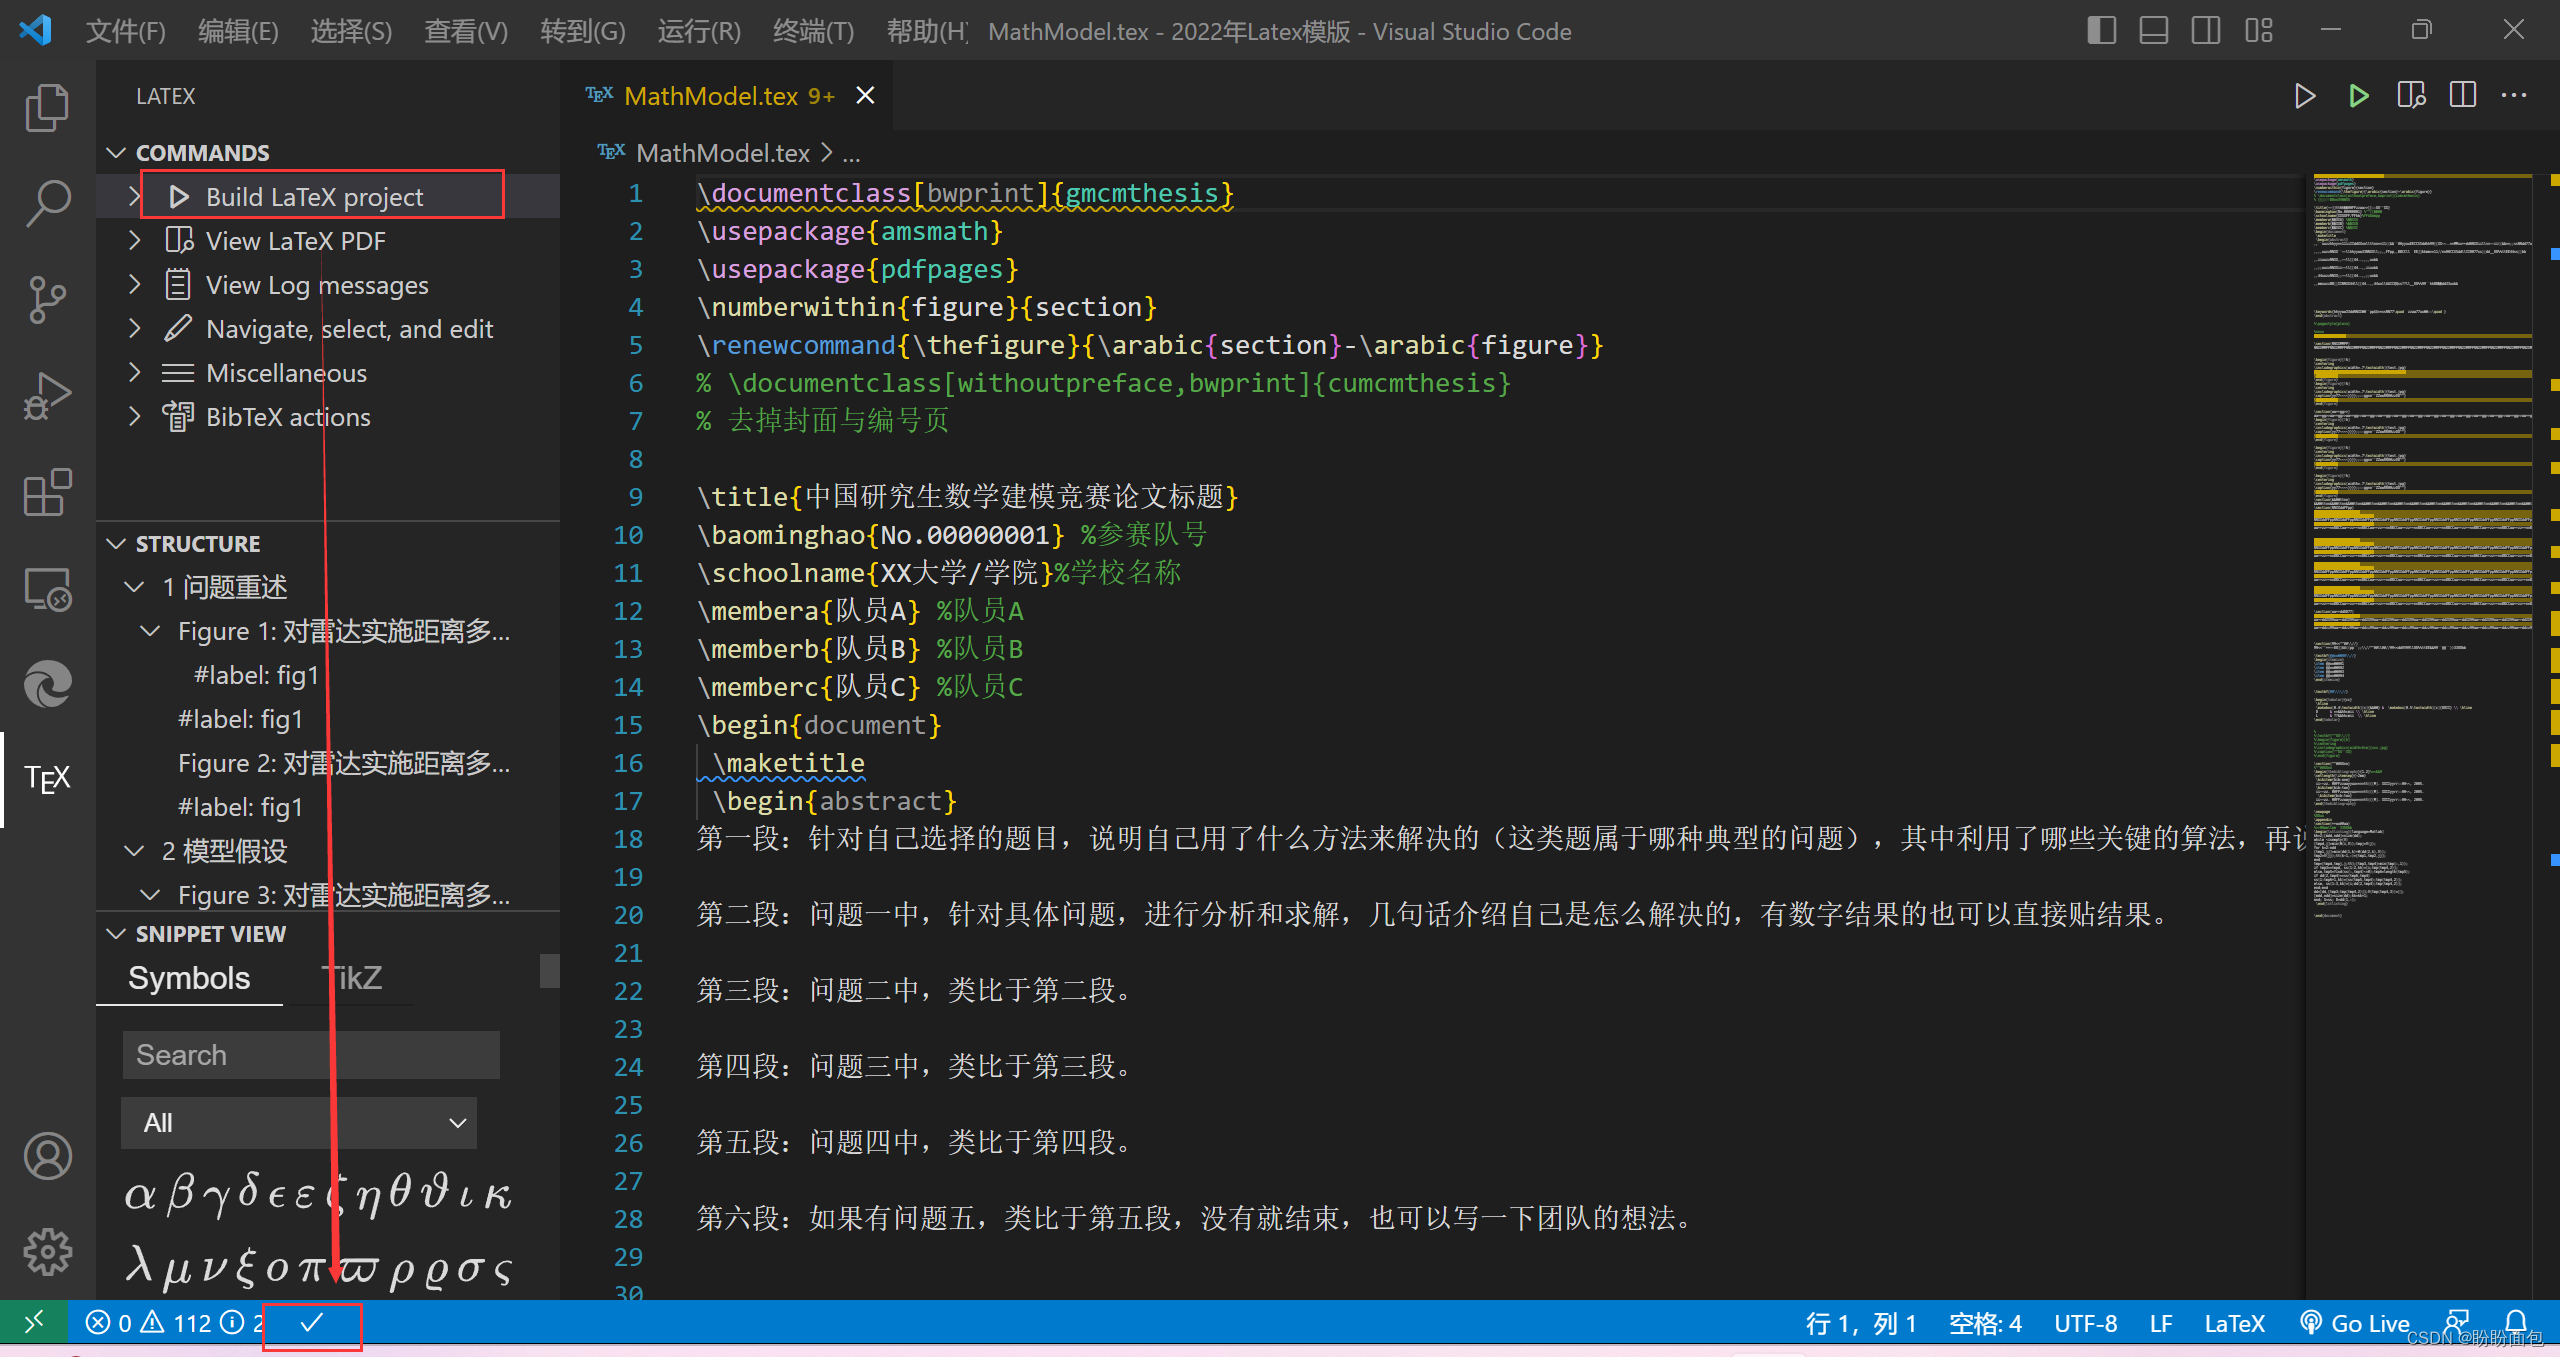This screenshot has height=1357, width=2560.
Task: Toggle the Secondary Side Bar layout icon
Action: pos(2206,30)
